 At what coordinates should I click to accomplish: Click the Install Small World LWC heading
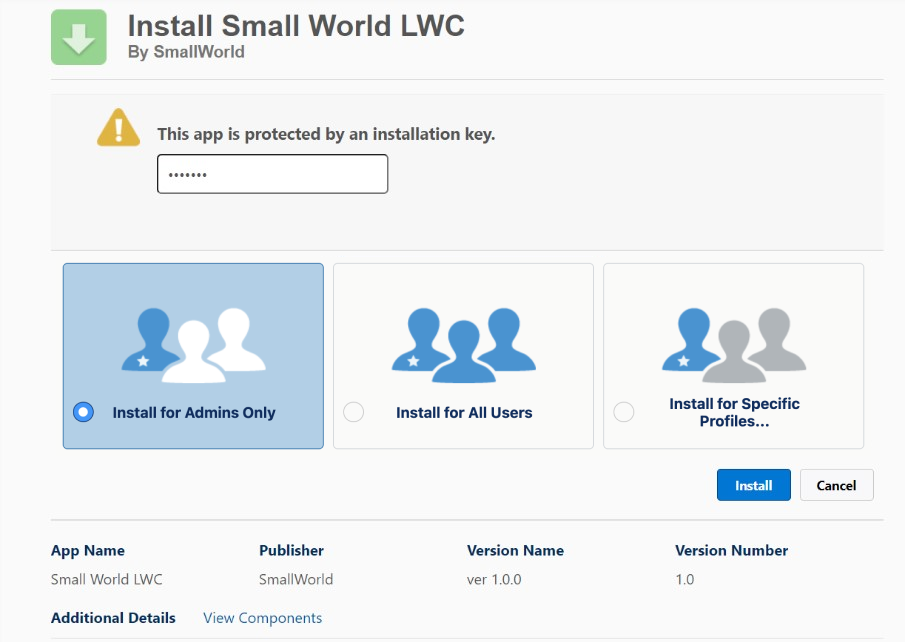296,25
